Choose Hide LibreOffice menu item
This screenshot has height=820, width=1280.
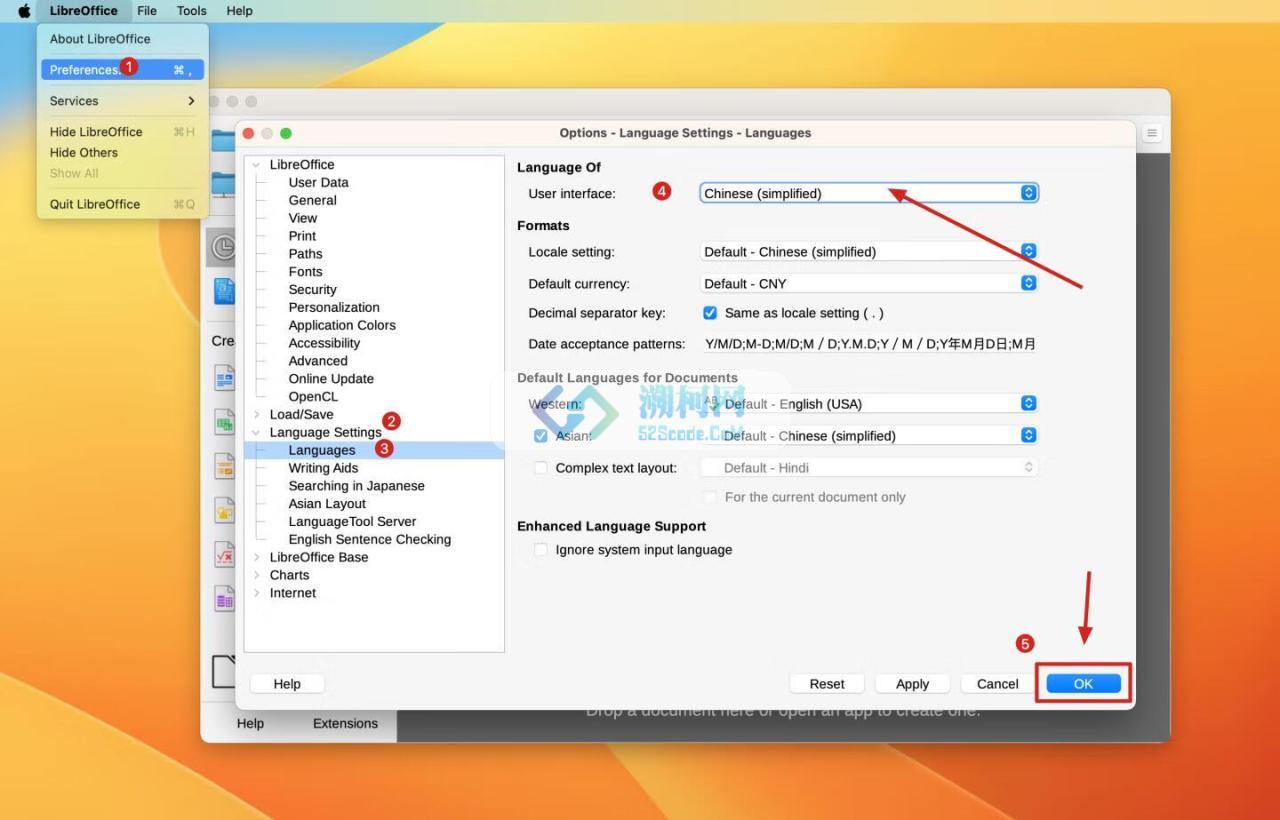[123, 132]
